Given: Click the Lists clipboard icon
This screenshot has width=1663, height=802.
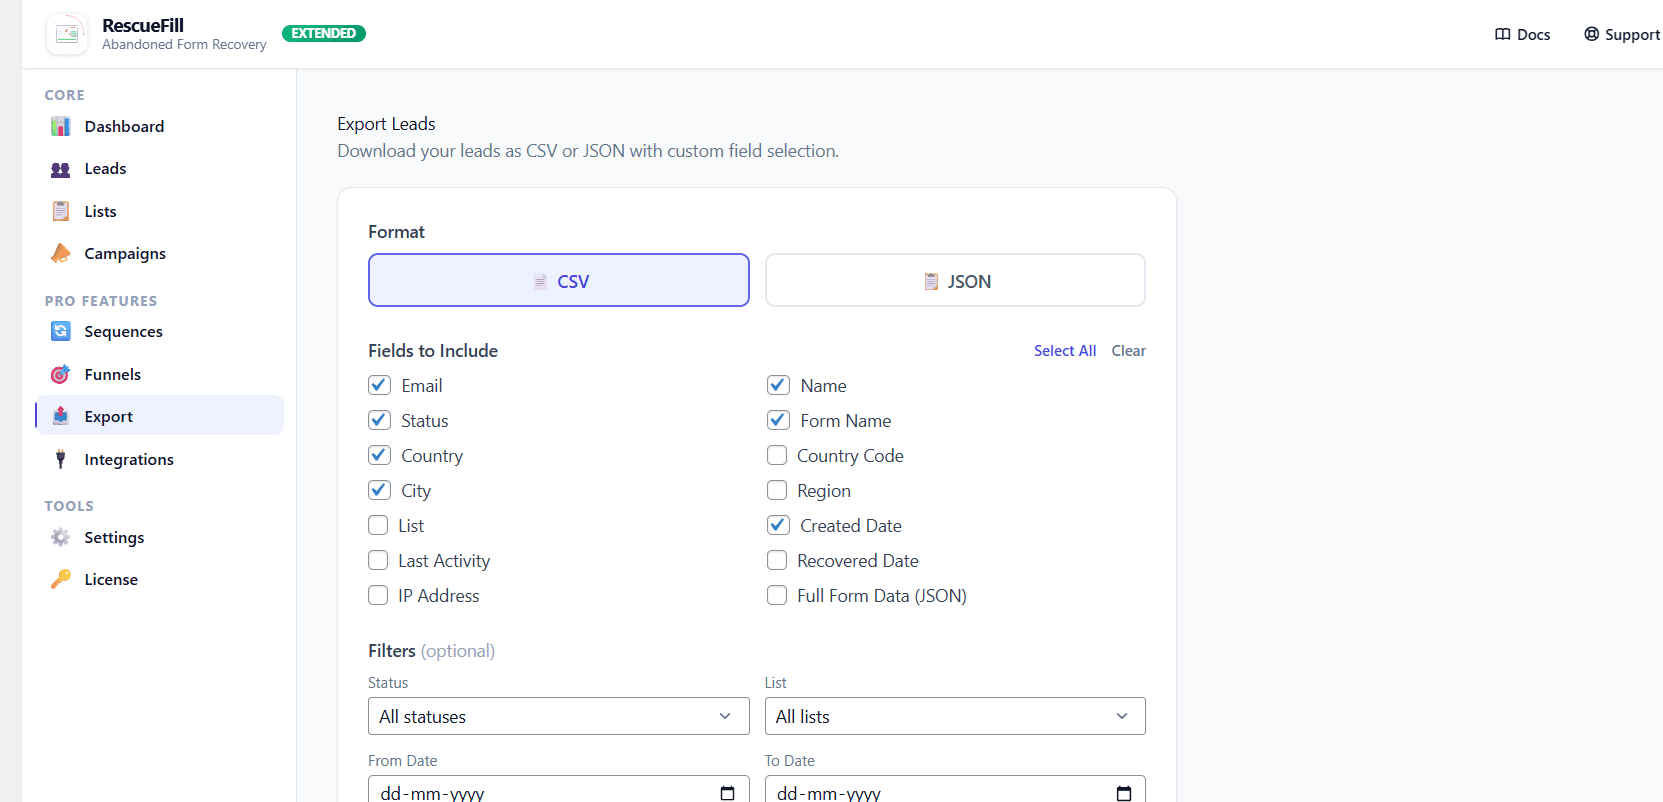Looking at the screenshot, I should coord(60,210).
